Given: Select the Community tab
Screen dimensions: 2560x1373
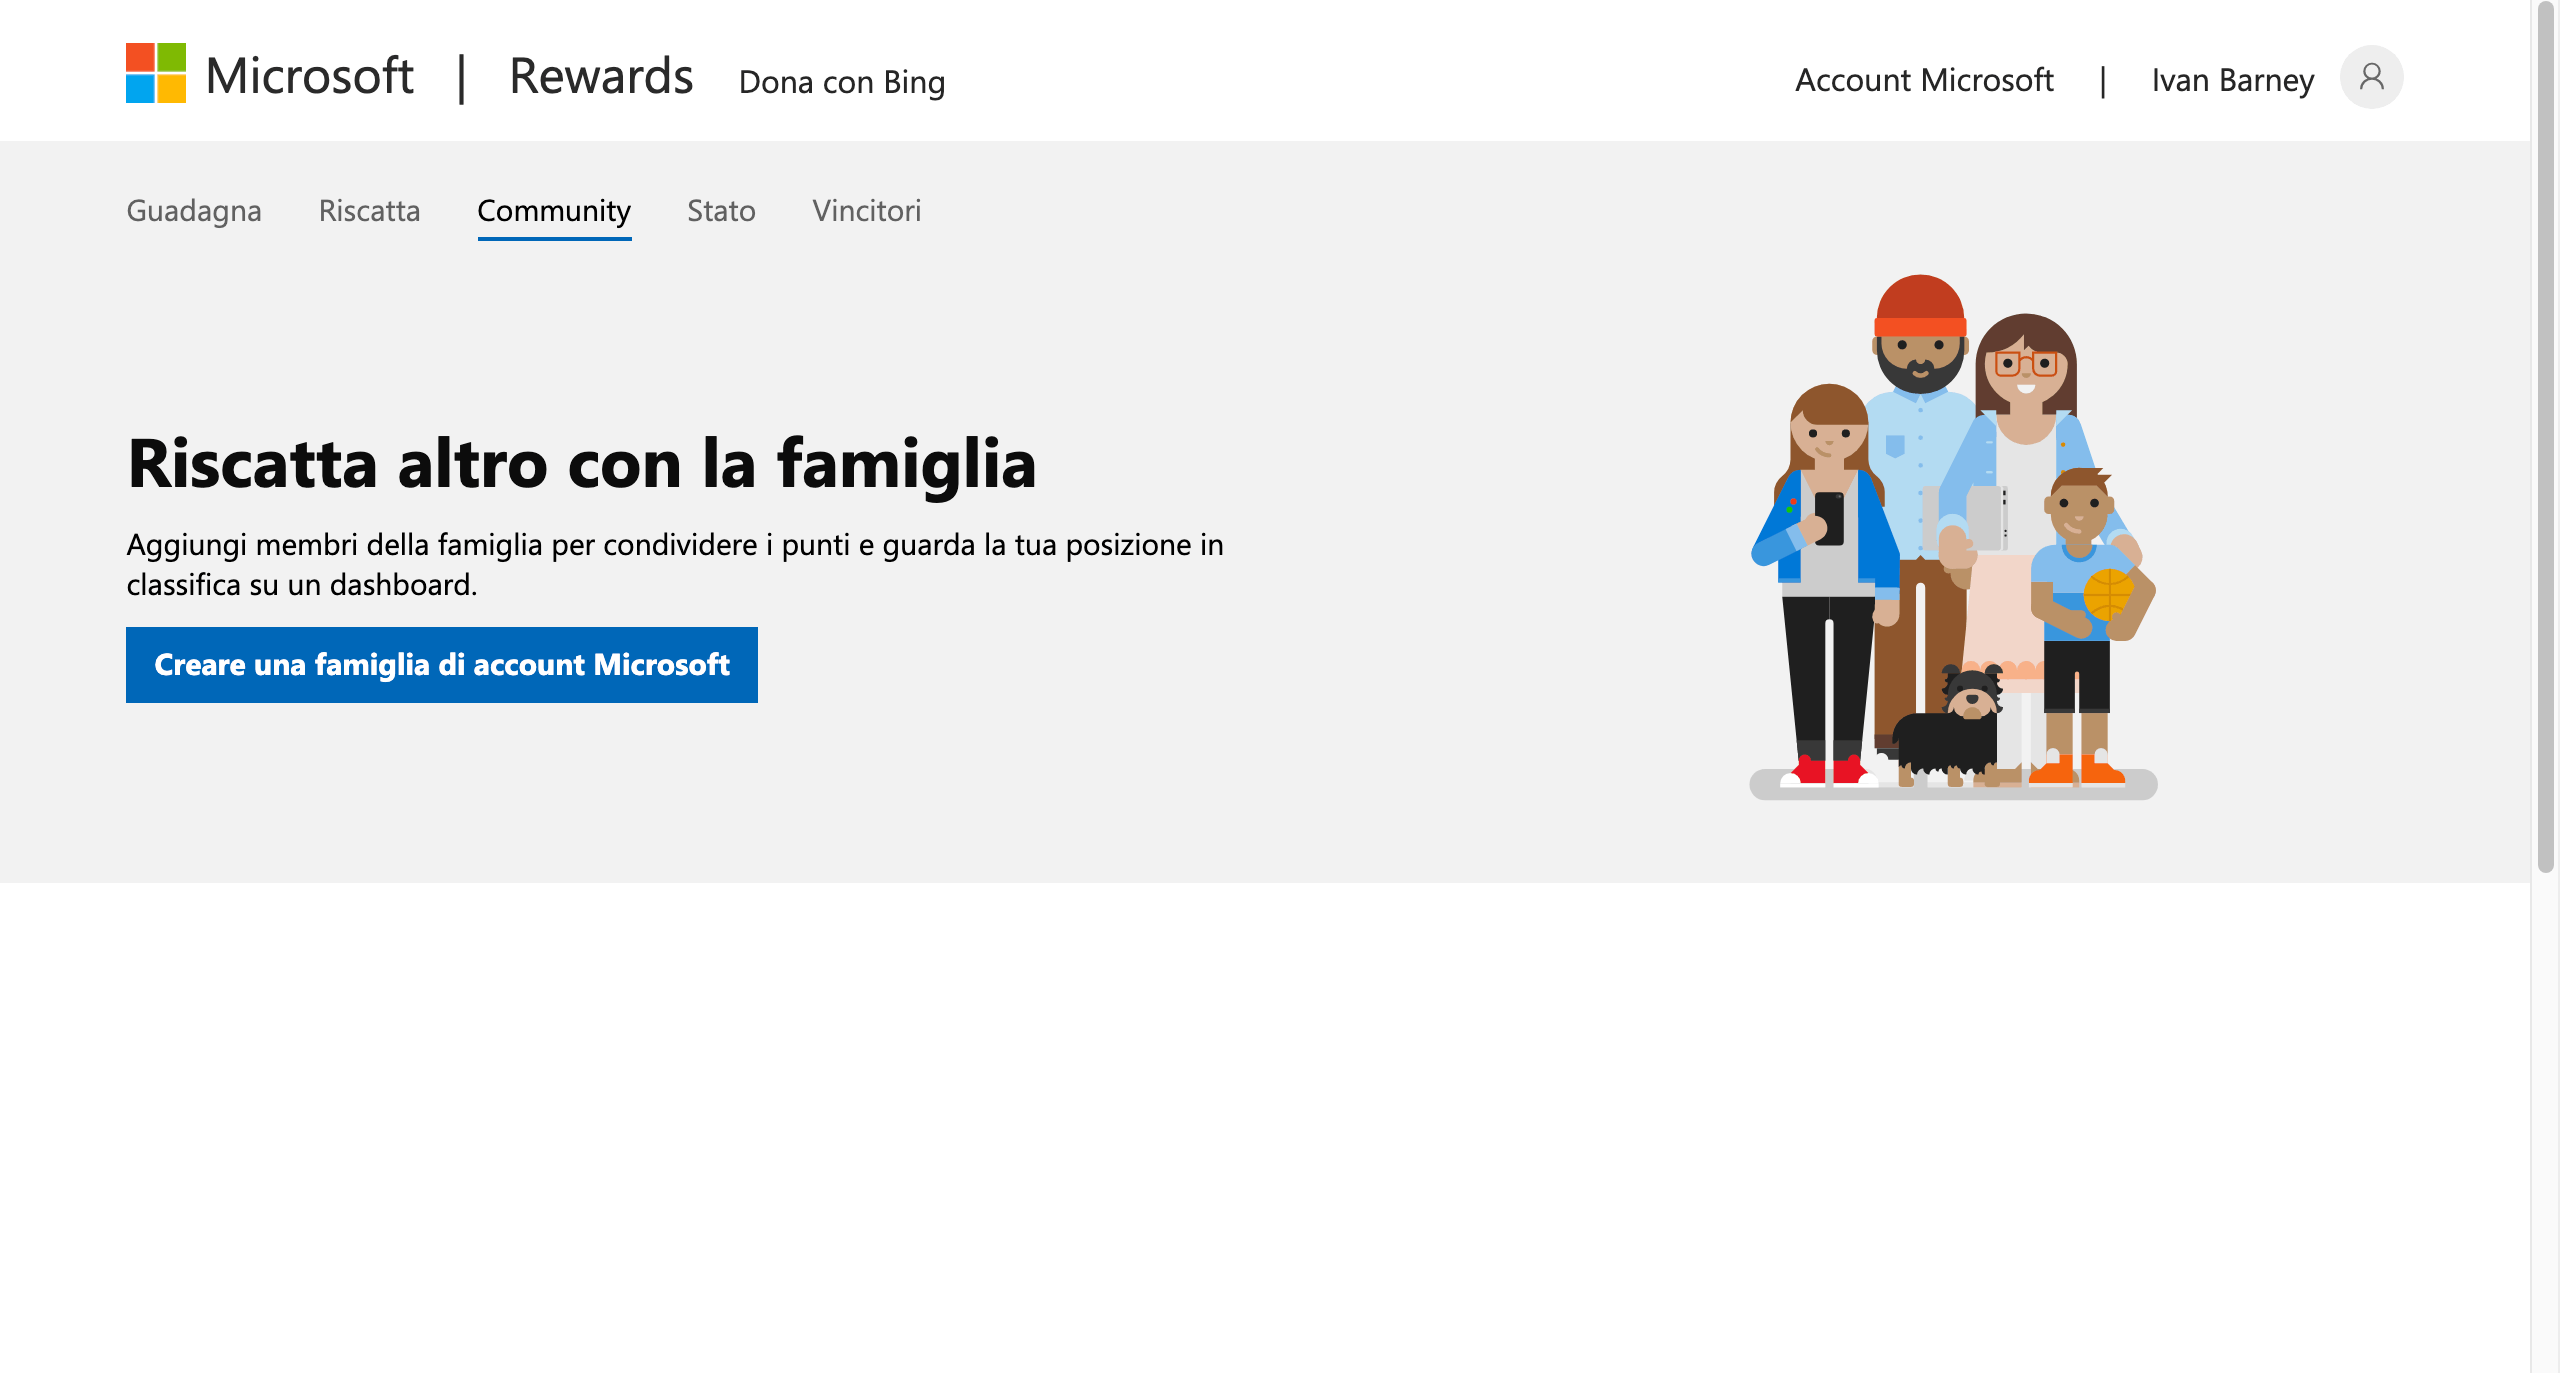Looking at the screenshot, I should (x=554, y=211).
